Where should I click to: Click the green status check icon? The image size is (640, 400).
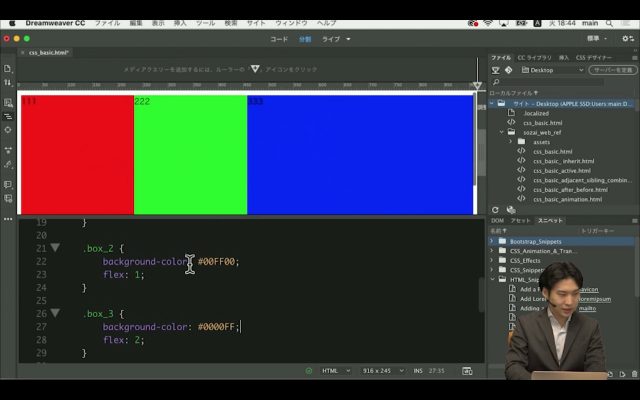click(x=309, y=371)
